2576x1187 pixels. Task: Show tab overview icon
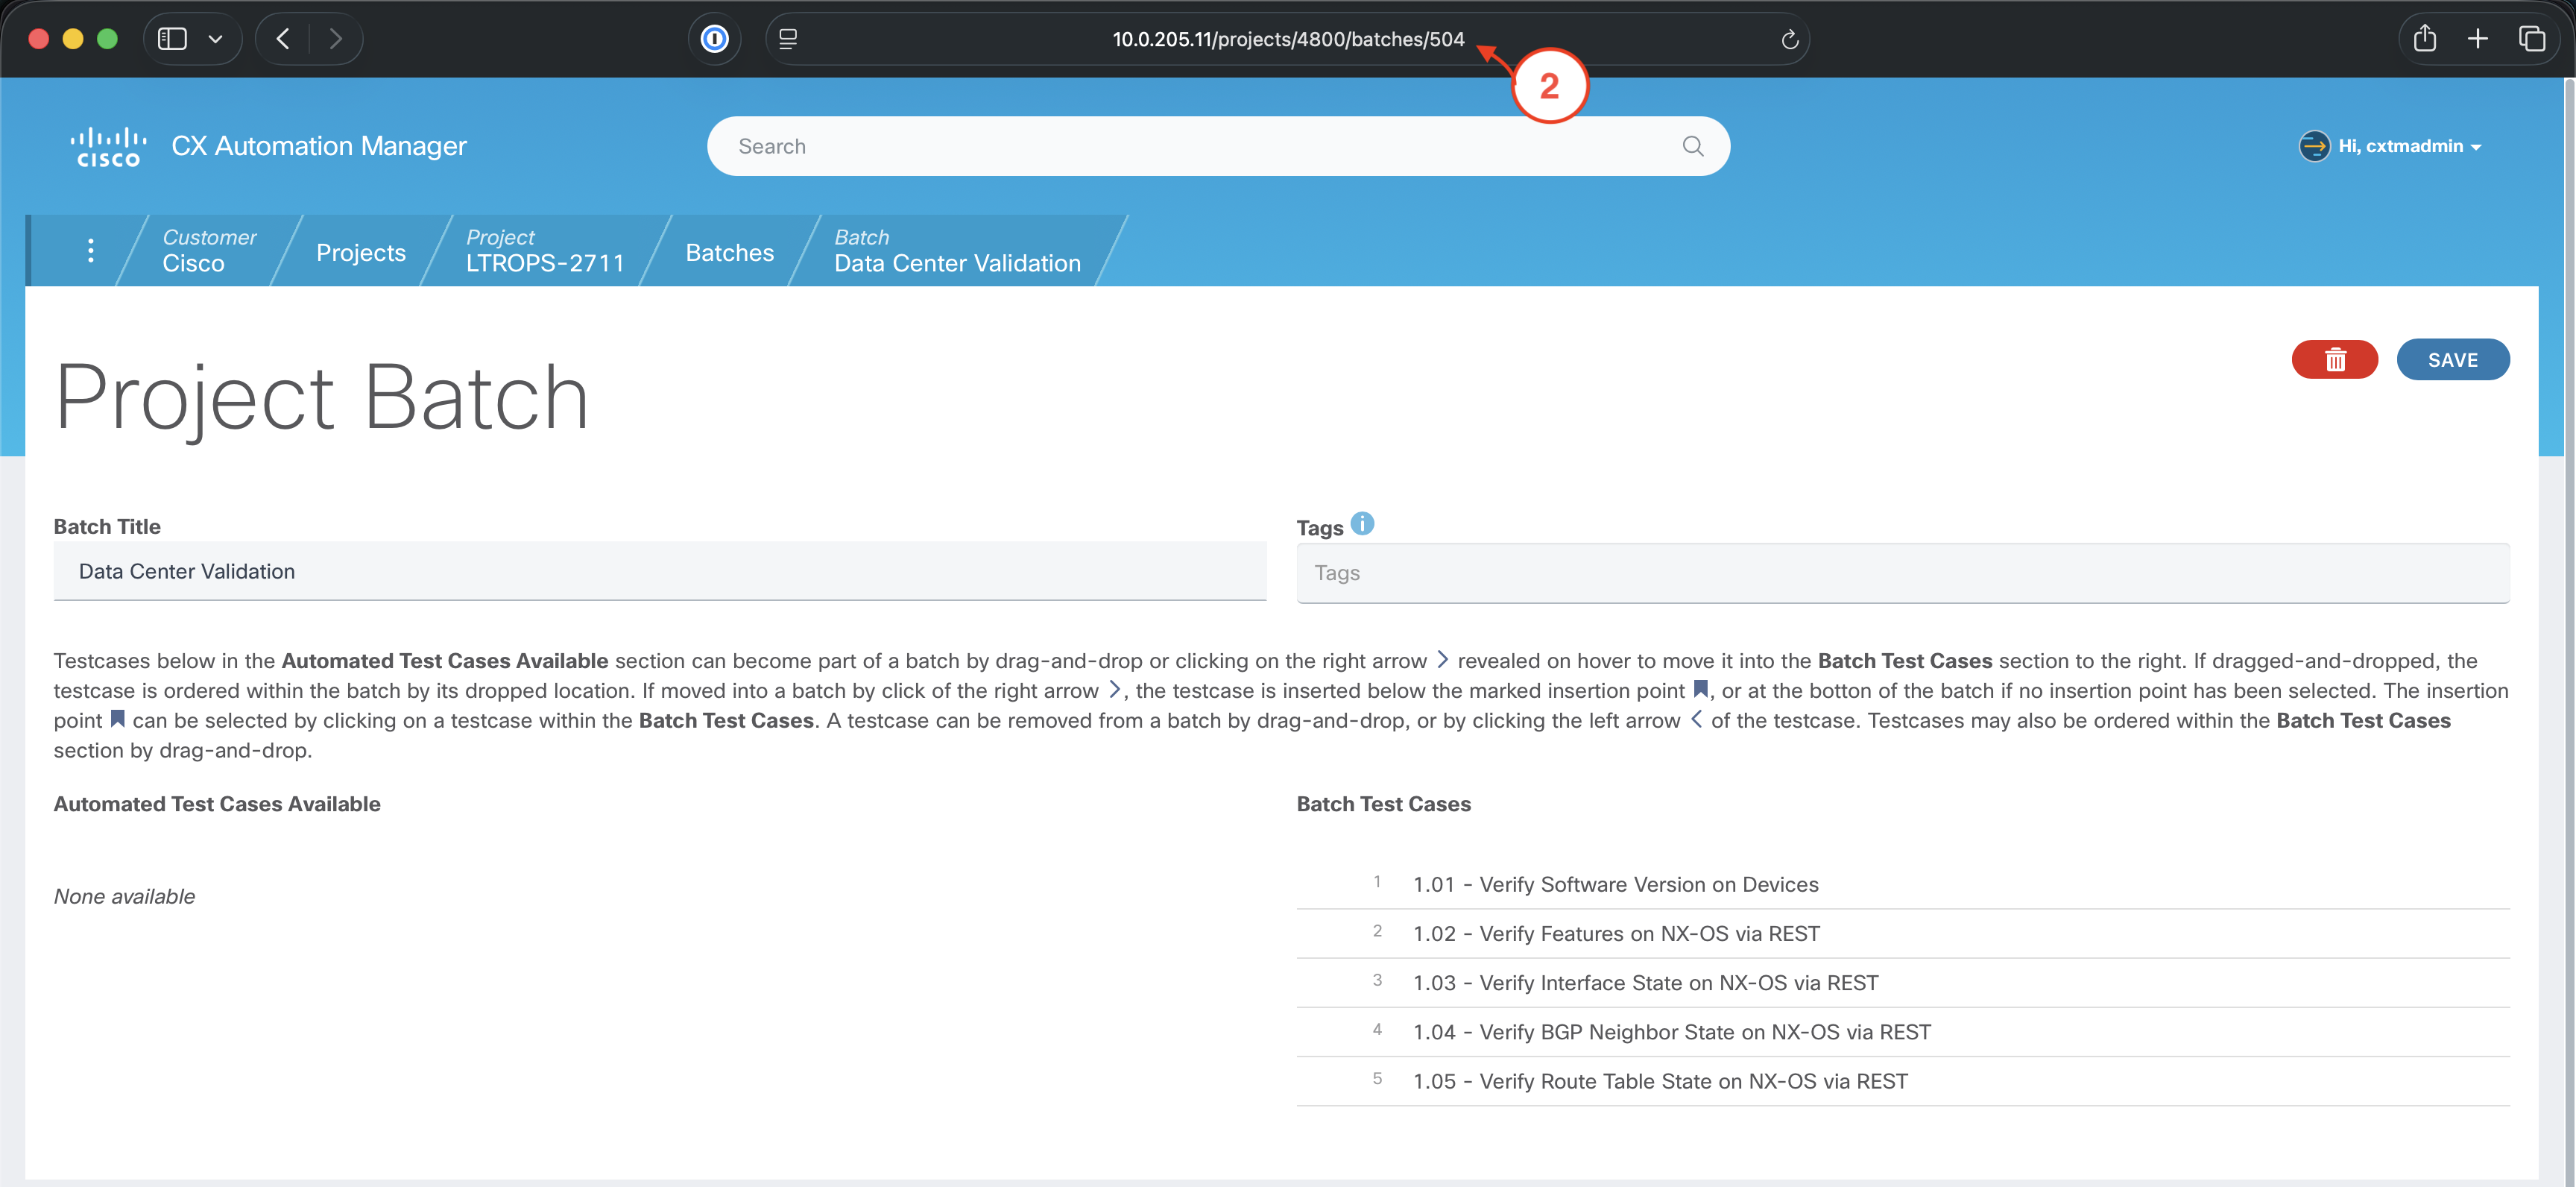[2531, 39]
